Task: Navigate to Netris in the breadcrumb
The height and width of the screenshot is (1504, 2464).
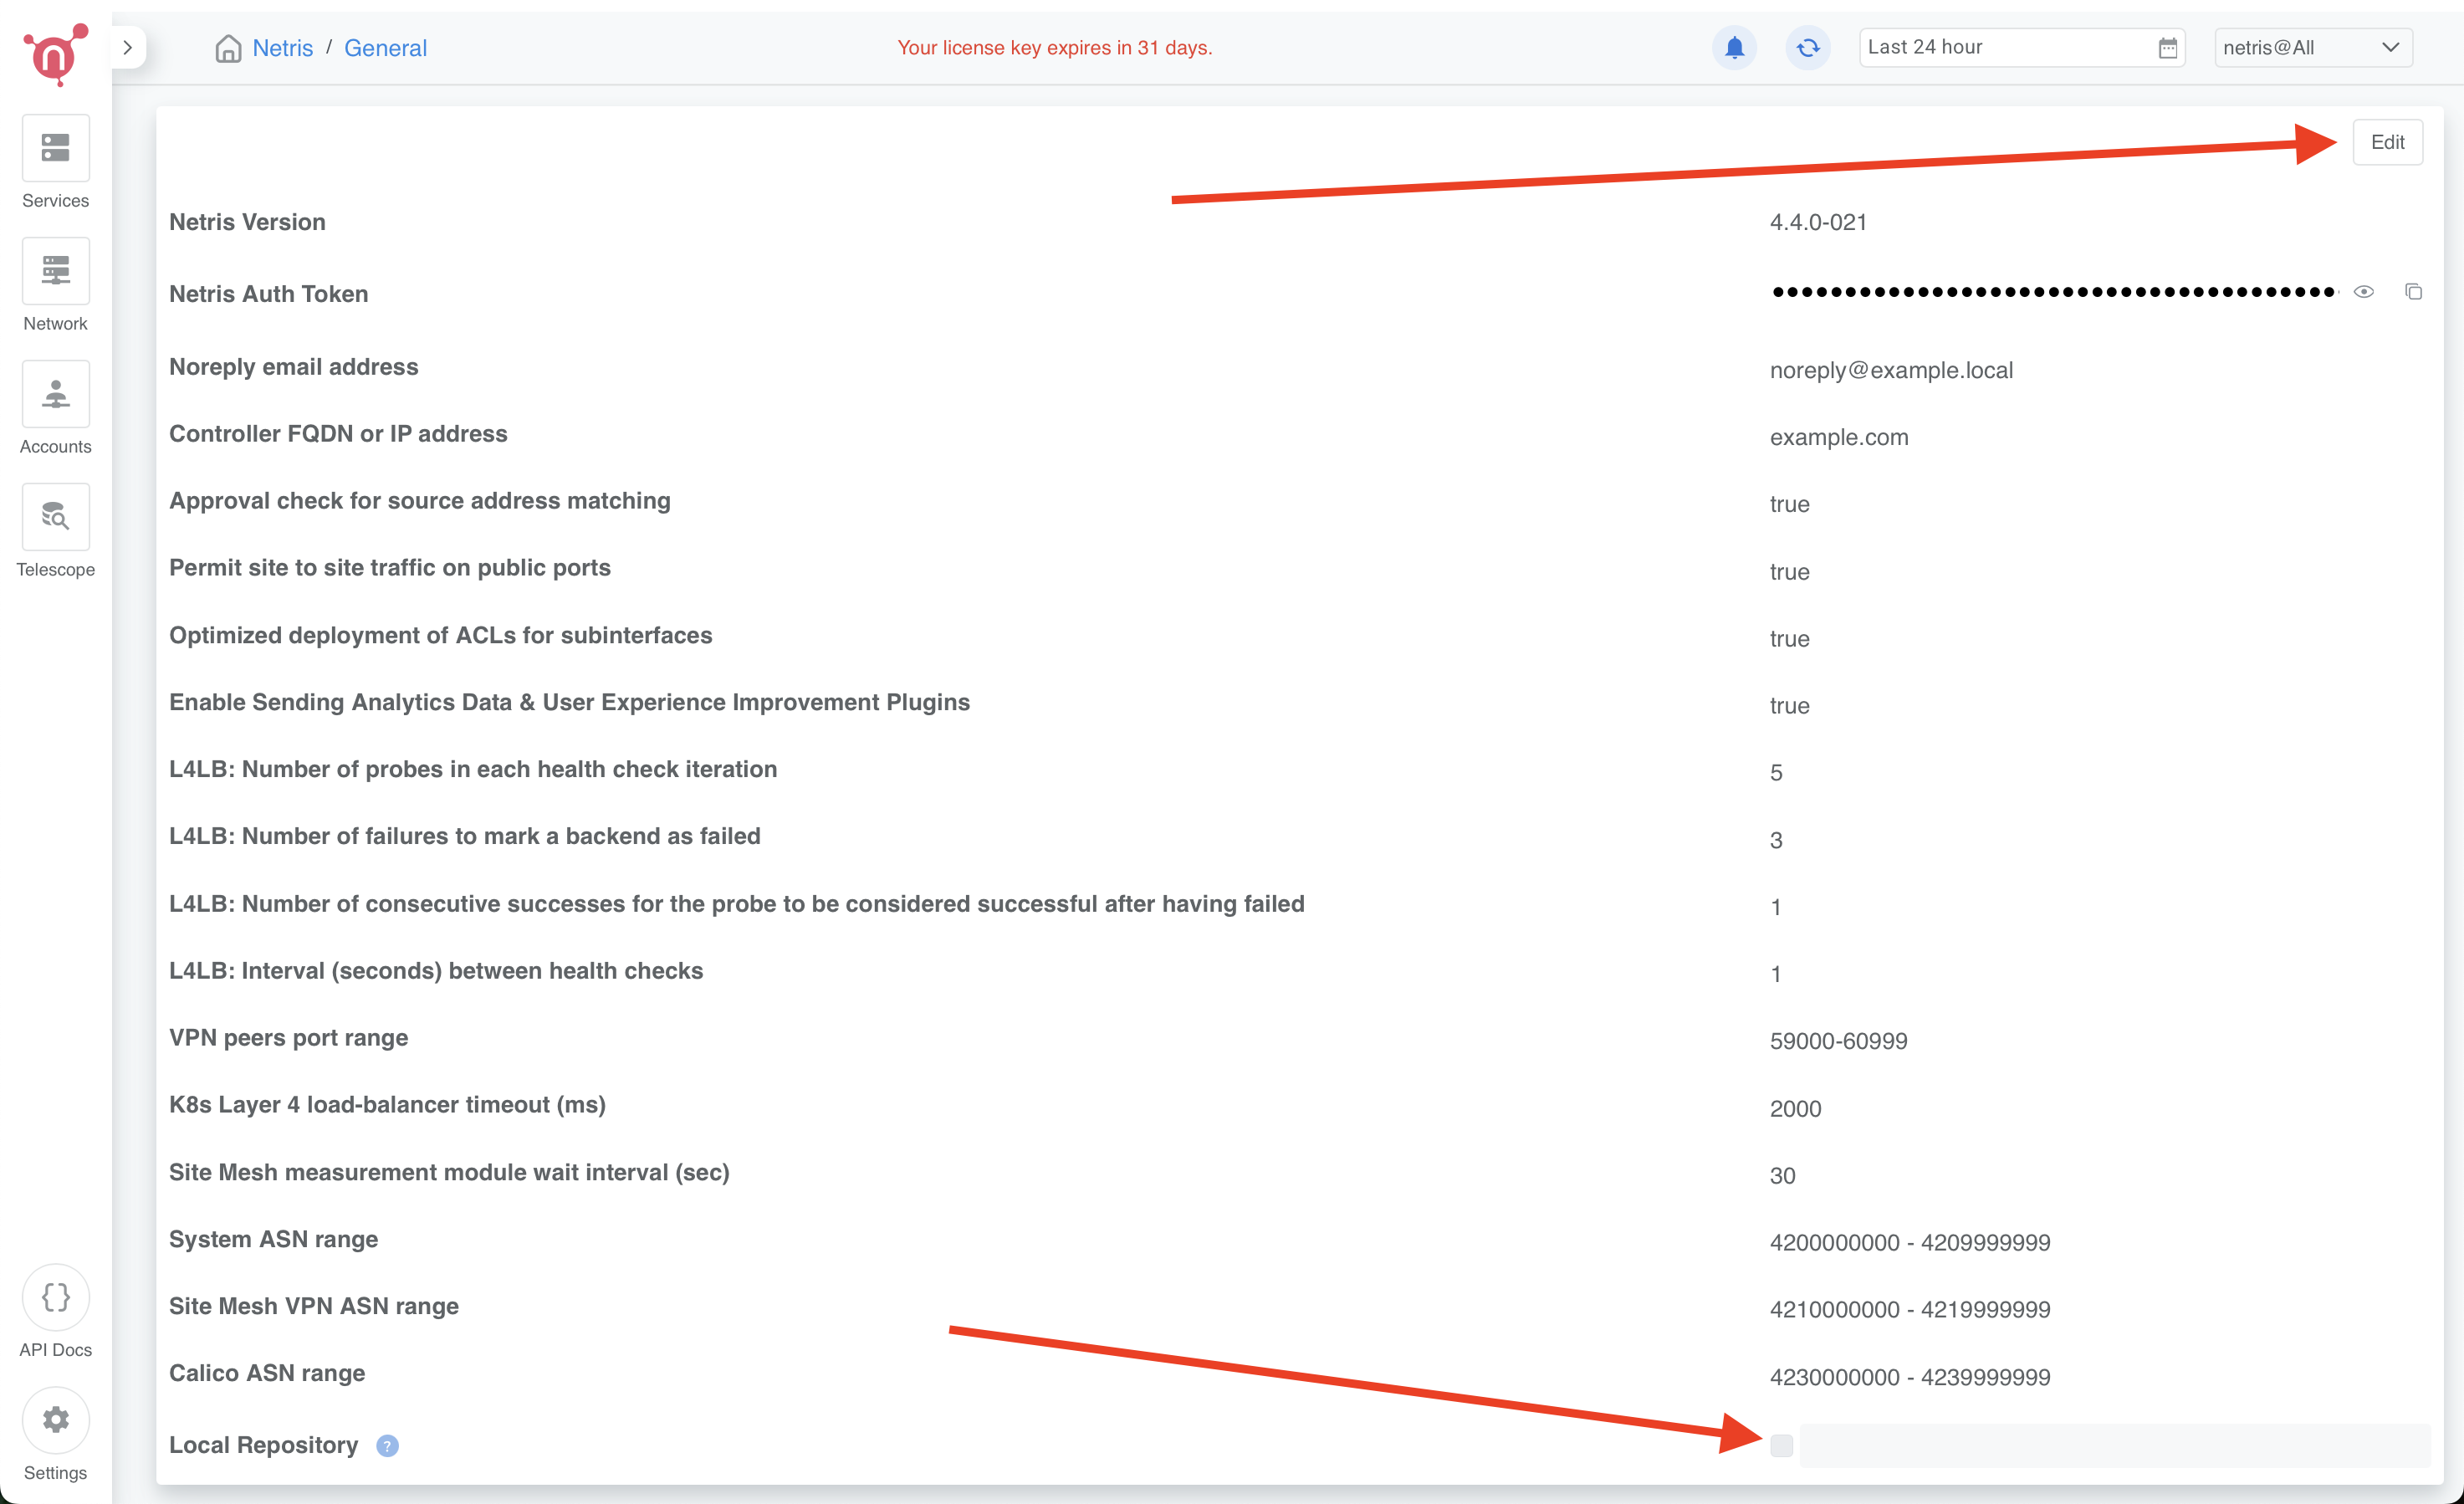Action: 283,47
